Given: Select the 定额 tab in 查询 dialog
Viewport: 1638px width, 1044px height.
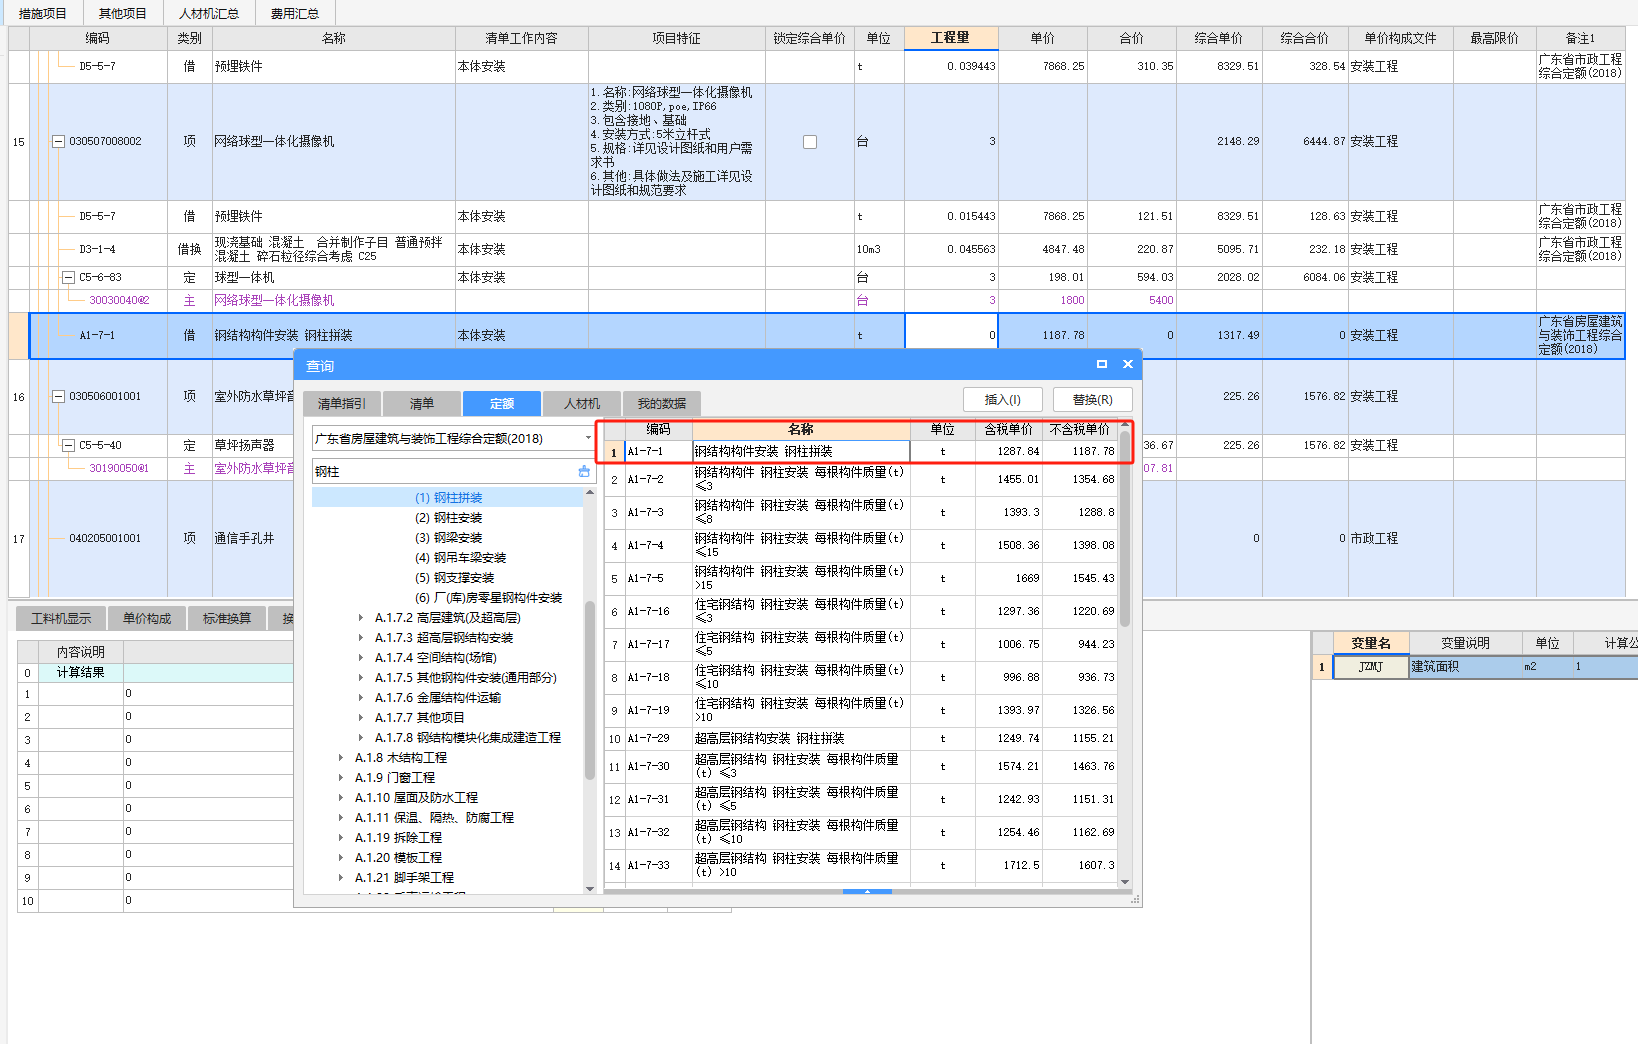Looking at the screenshot, I should point(502,404).
